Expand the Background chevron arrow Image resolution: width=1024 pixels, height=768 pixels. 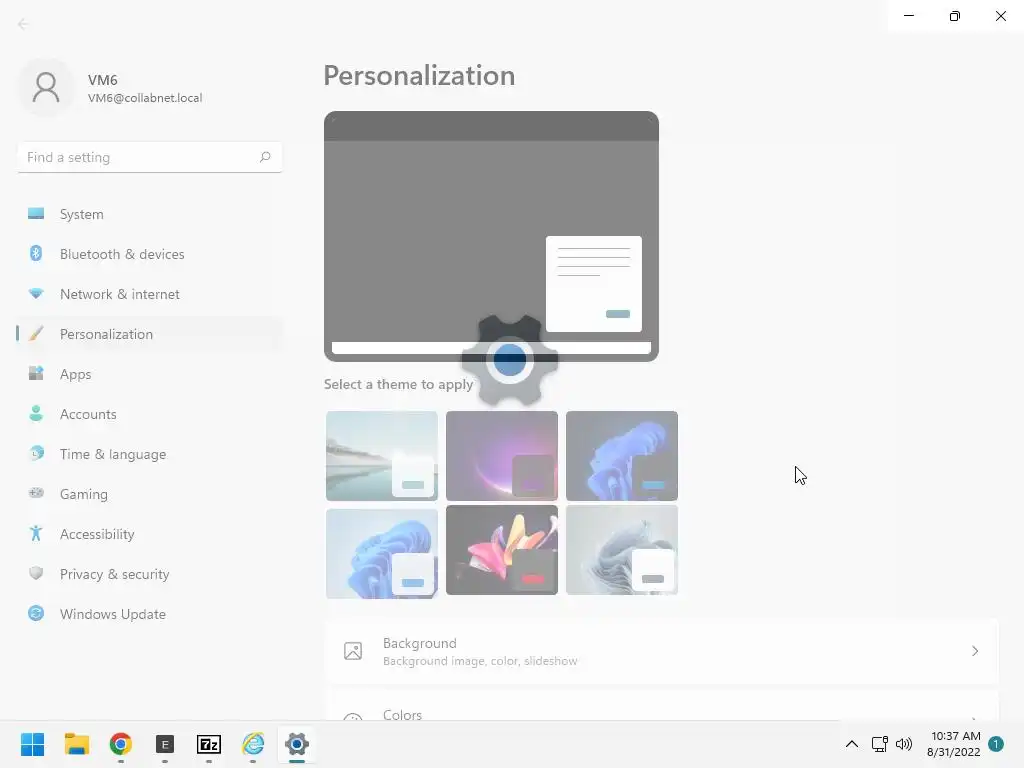974,651
